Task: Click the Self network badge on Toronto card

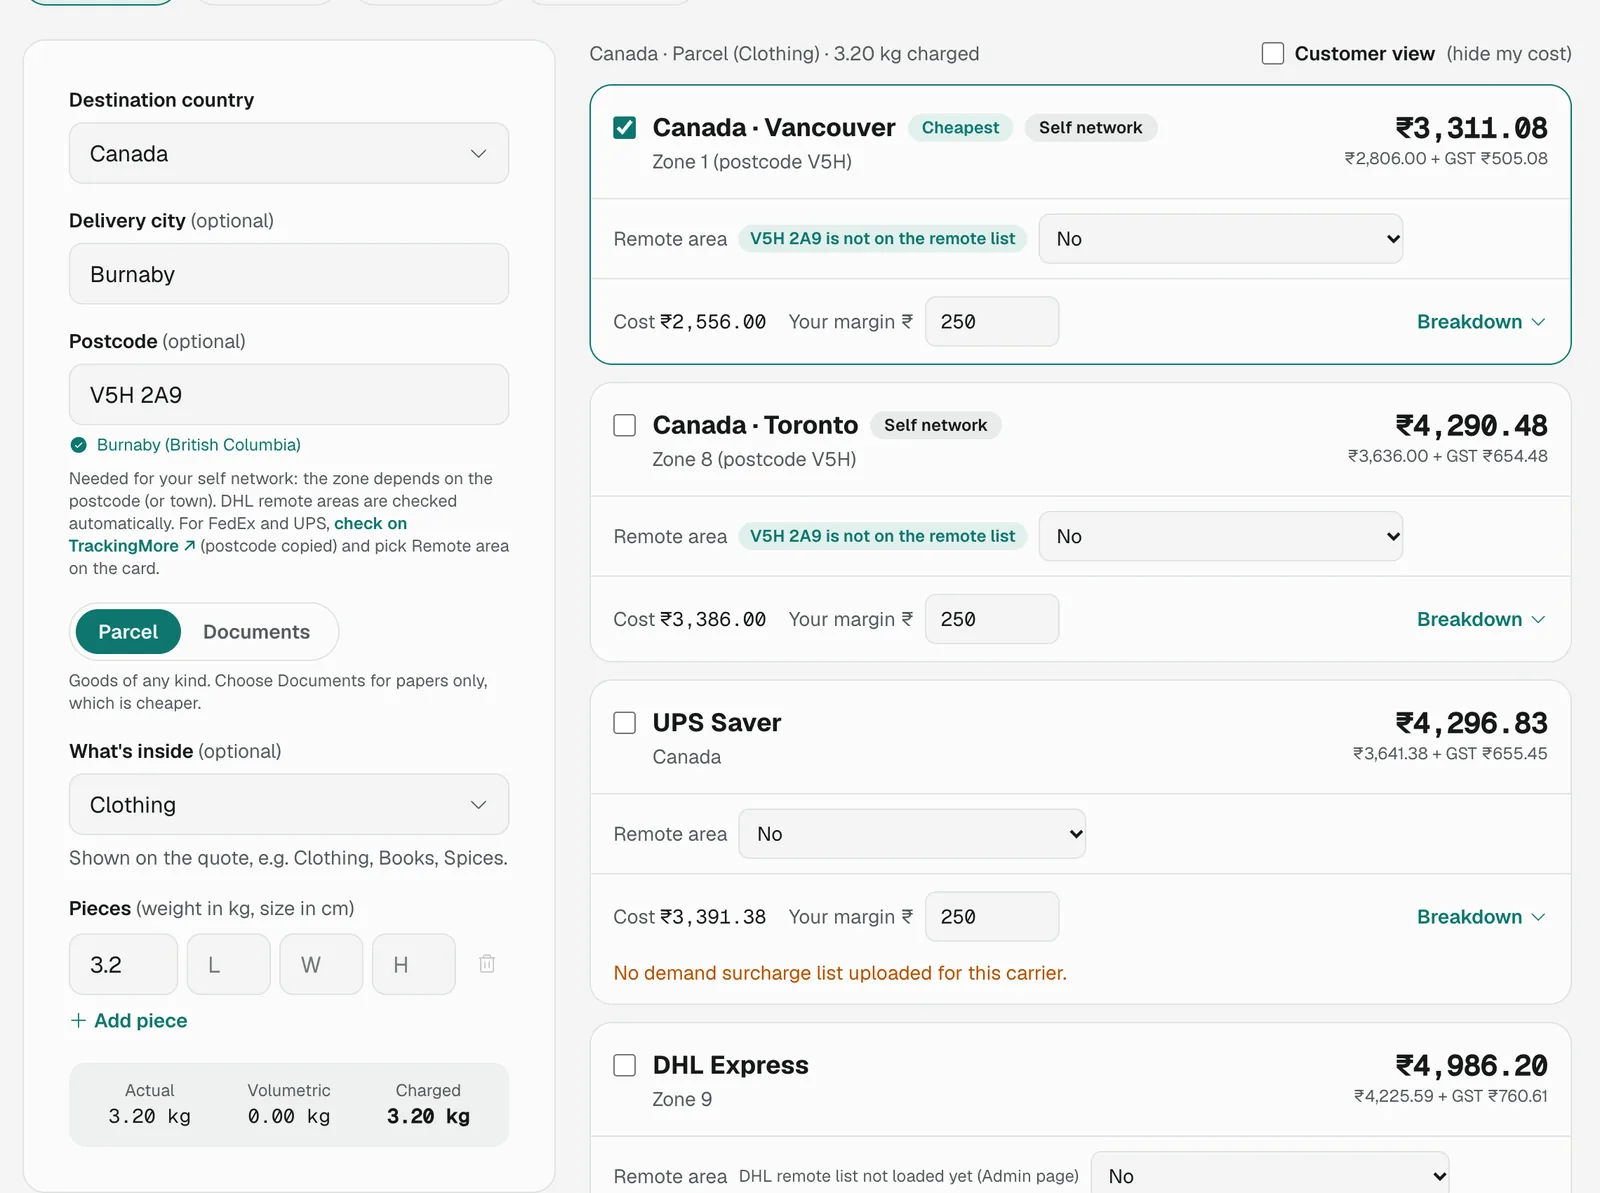Action: [935, 425]
